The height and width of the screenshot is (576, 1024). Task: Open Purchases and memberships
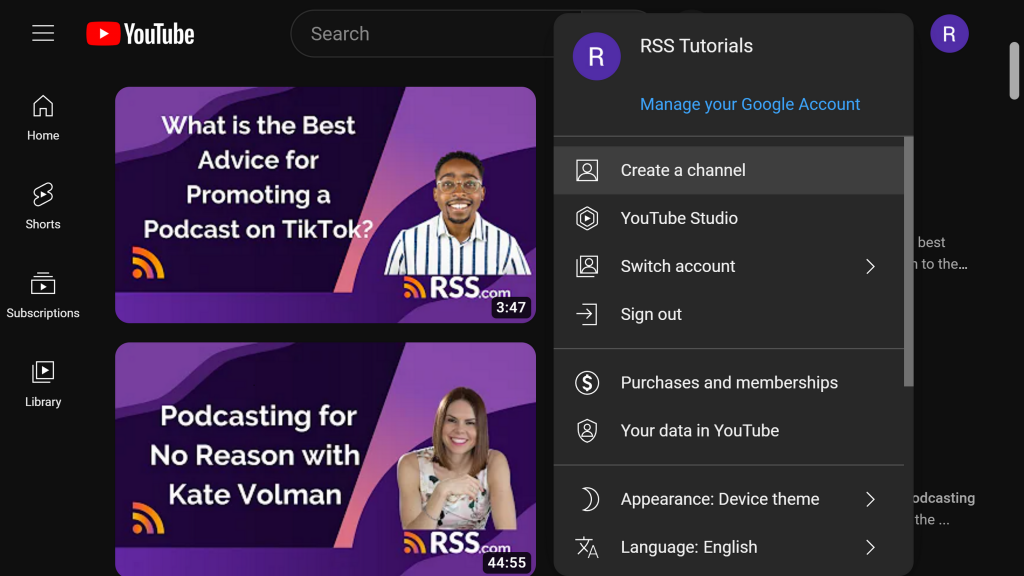pyautogui.click(x=729, y=383)
